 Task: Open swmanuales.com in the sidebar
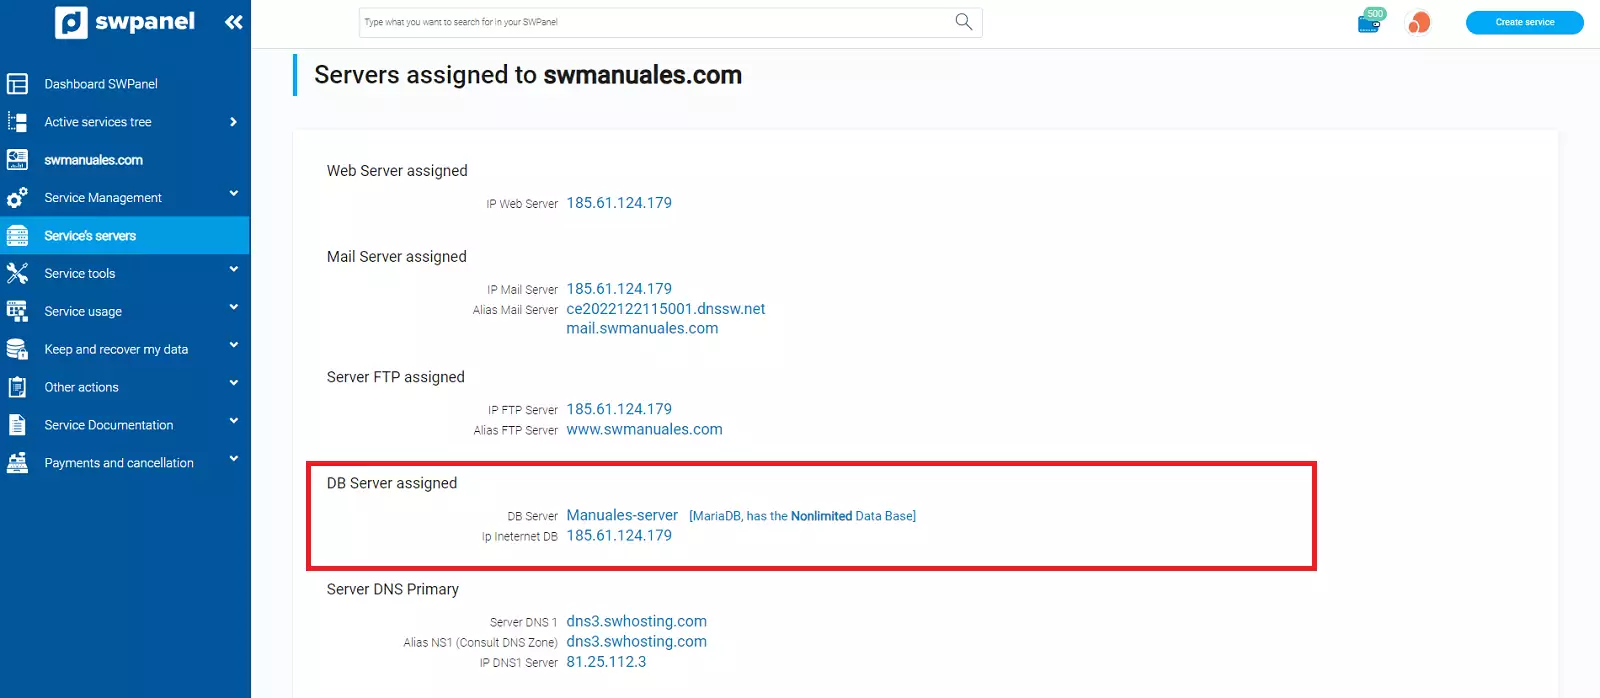tap(93, 160)
